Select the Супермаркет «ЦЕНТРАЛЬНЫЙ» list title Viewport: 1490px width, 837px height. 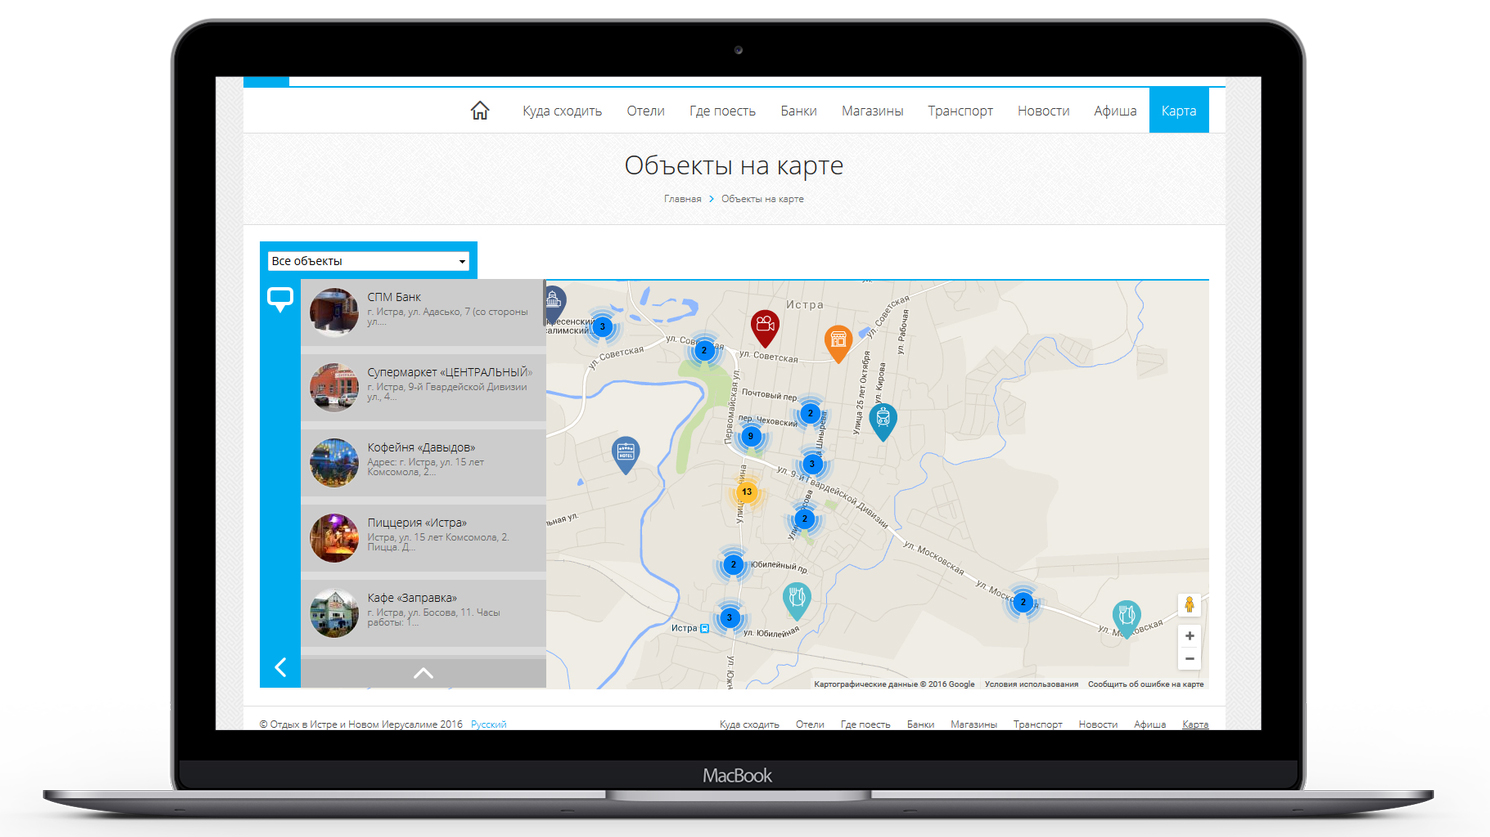449,372
